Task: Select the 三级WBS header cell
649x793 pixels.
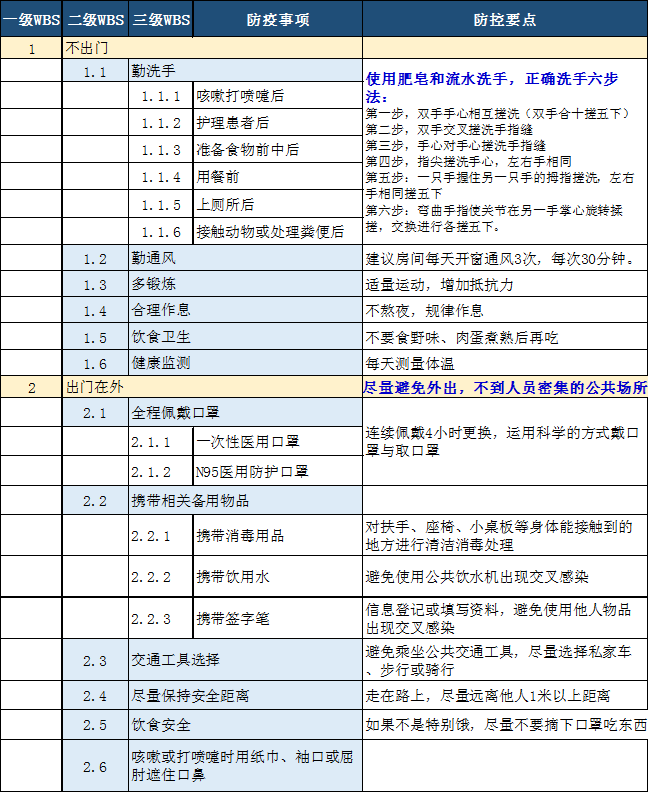Action: 161,19
